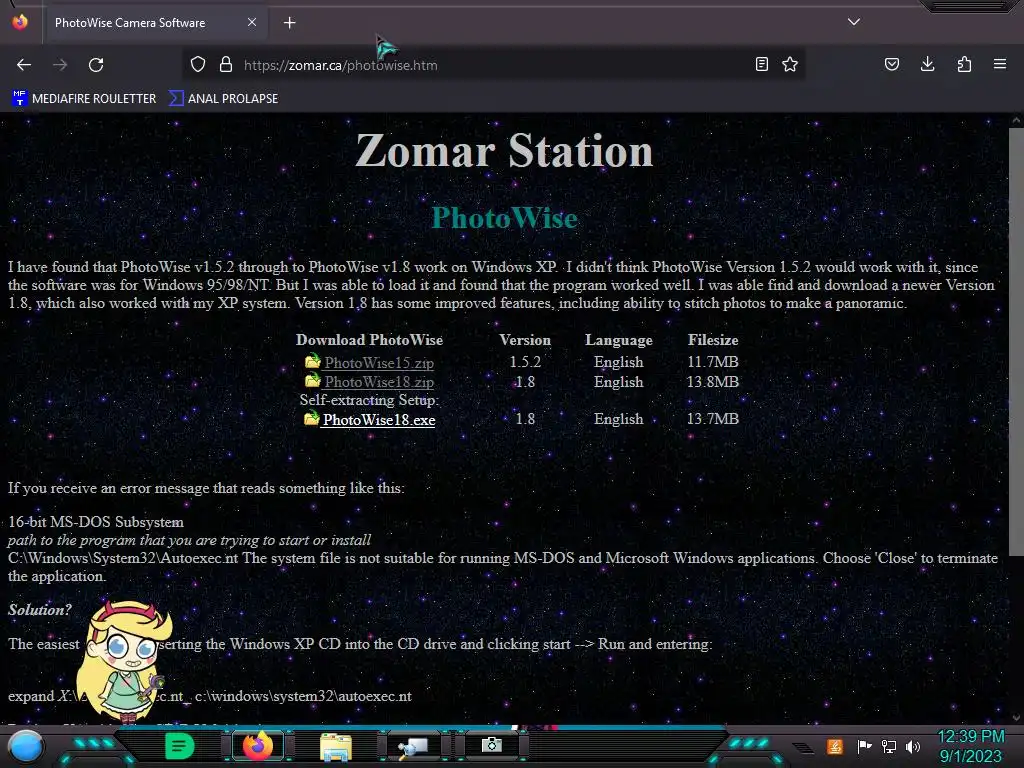Click the folder icon beside PhotoWise18.zip

click(313, 379)
